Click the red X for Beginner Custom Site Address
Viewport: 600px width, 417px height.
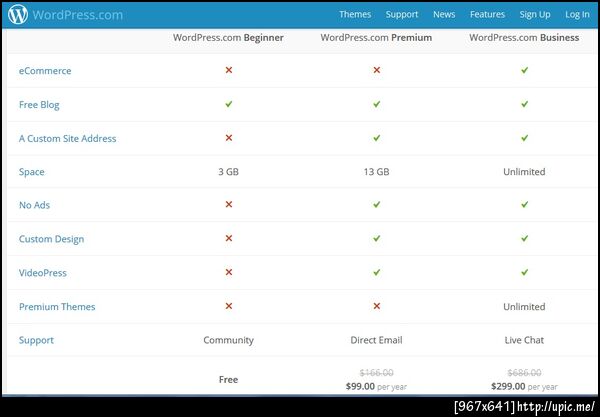tap(229, 138)
